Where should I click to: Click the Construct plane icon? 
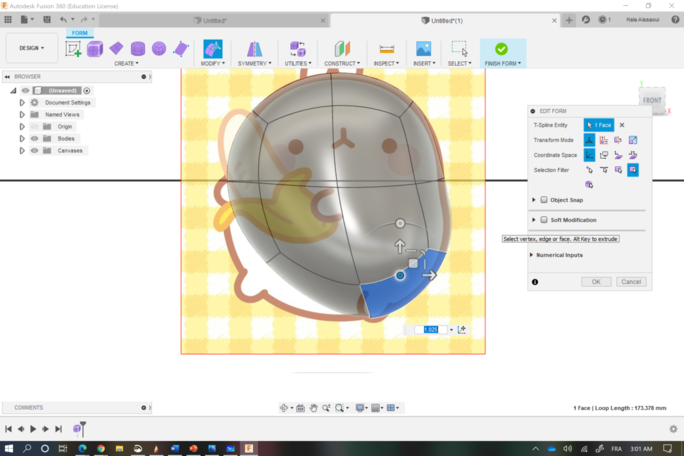pyautogui.click(x=342, y=48)
